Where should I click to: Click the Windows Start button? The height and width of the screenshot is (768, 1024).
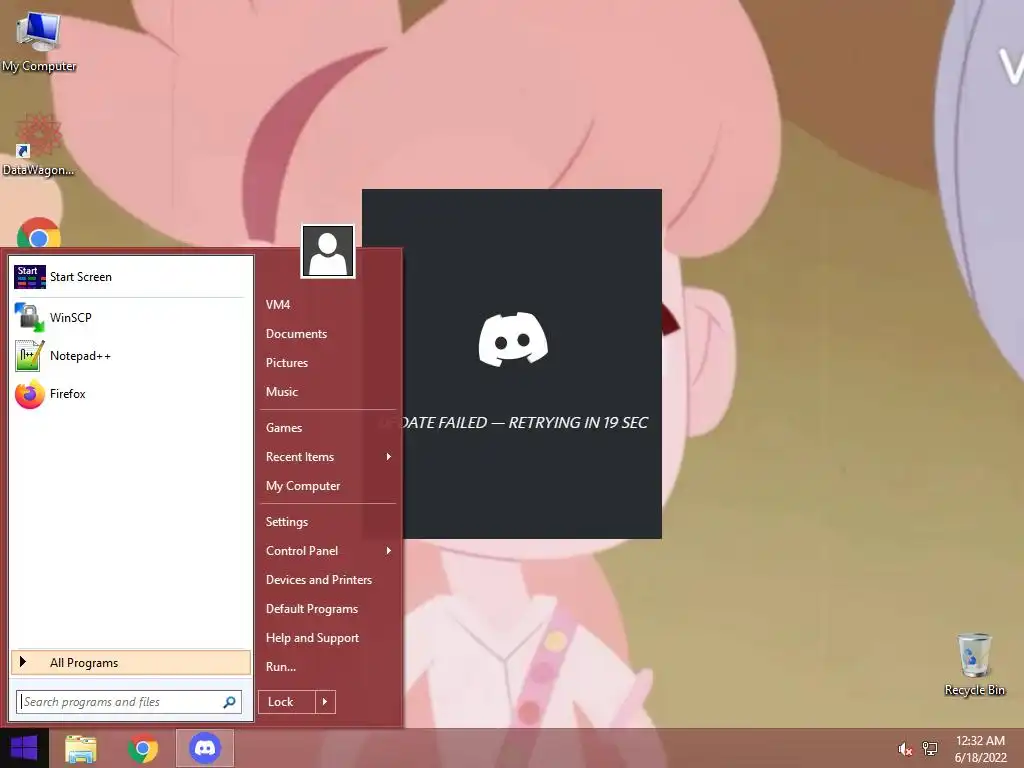click(24, 748)
